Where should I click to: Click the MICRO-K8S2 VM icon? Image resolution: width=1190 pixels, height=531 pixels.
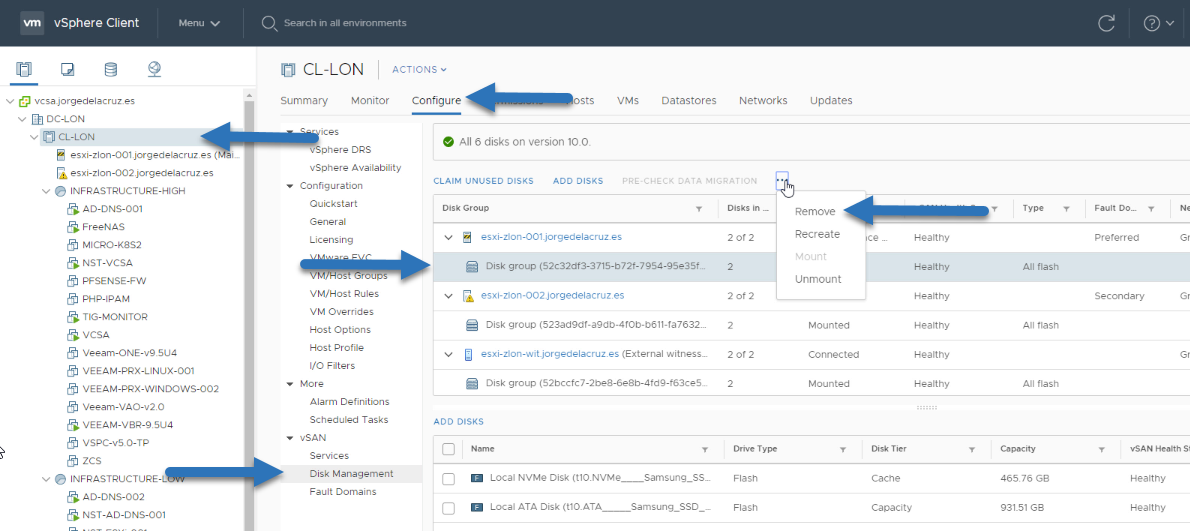74,245
